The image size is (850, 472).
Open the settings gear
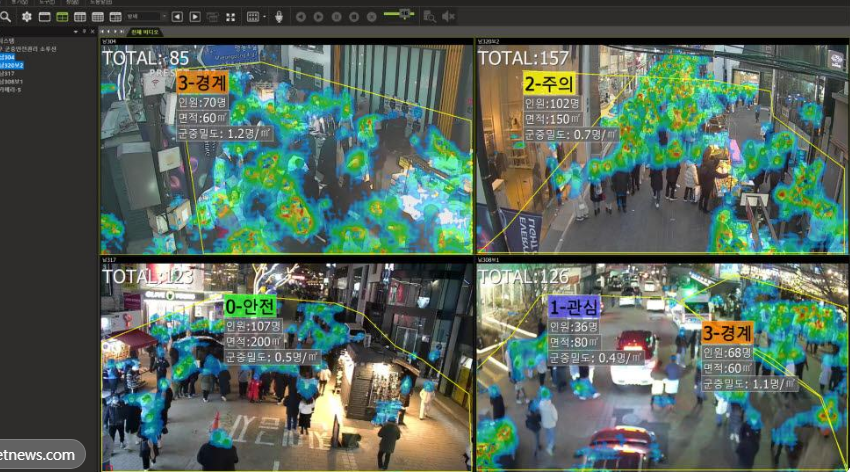coord(26,17)
